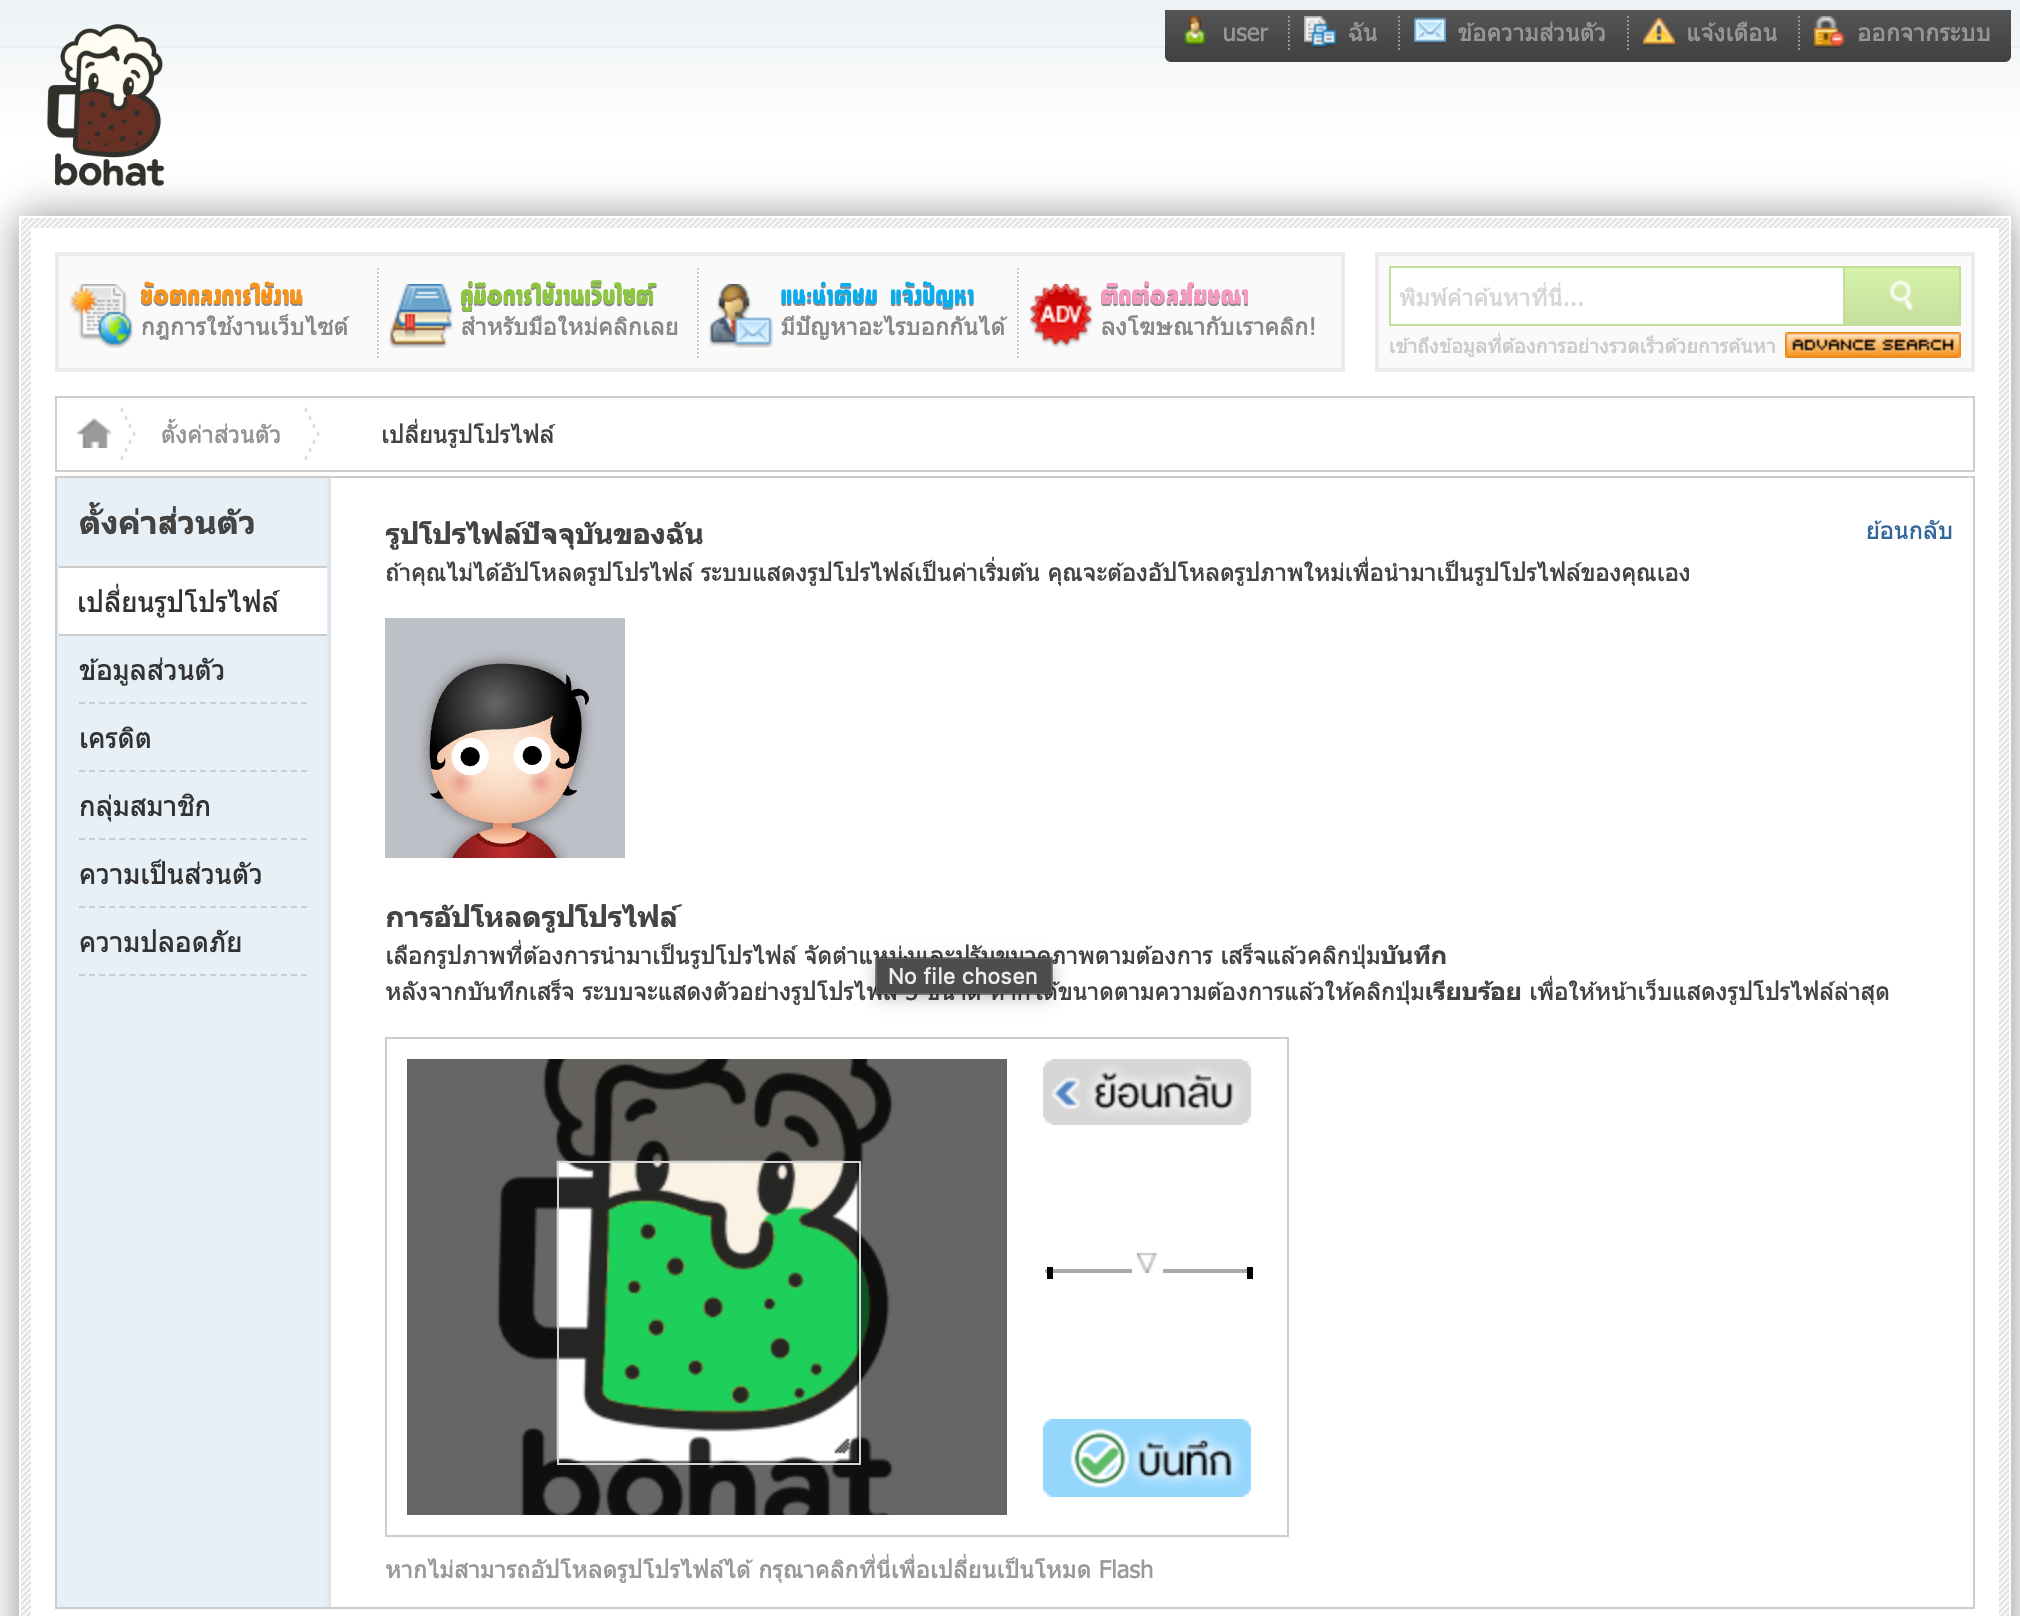Click the zoom slider triangle handle
This screenshot has height=1616, width=2020.
(x=1147, y=1263)
